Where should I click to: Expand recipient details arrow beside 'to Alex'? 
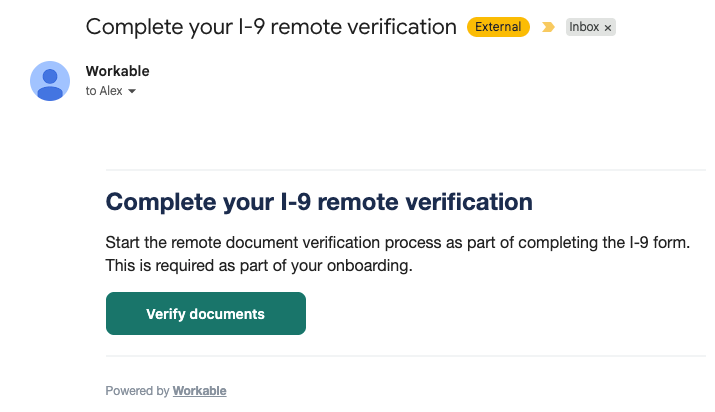[x=131, y=91]
